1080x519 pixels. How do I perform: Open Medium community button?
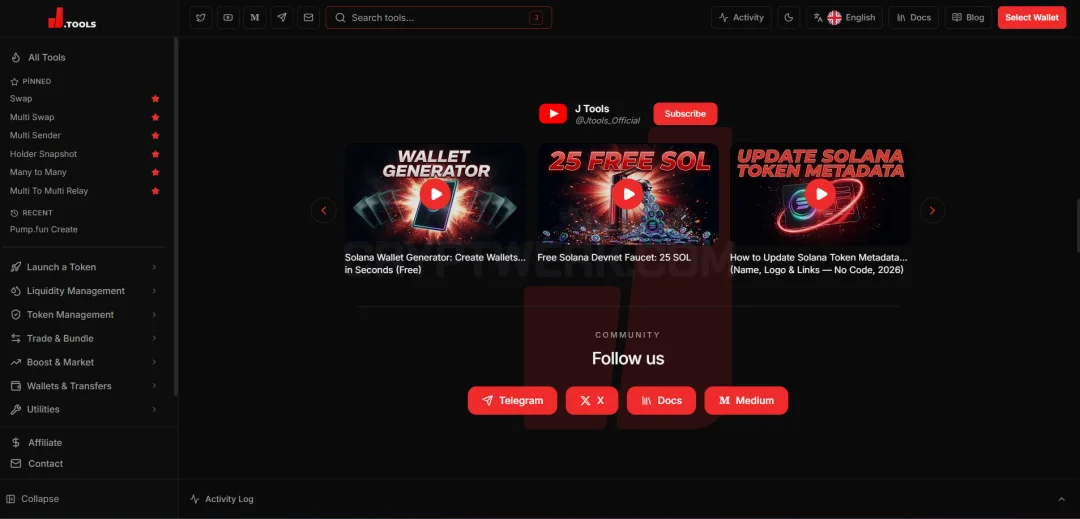point(746,401)
